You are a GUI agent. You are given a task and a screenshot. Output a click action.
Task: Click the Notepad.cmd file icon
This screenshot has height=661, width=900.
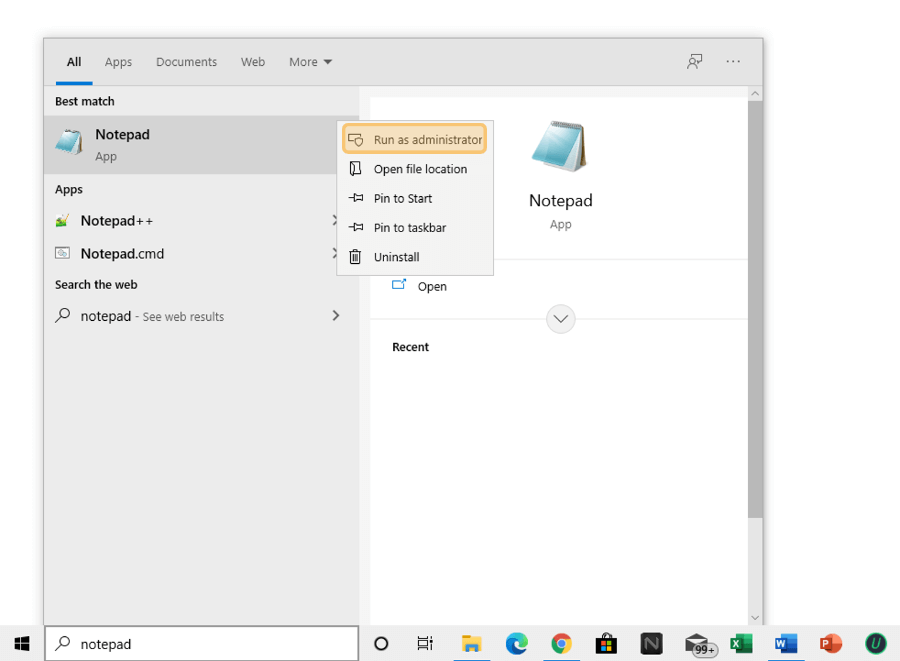[x=62, y=253]
